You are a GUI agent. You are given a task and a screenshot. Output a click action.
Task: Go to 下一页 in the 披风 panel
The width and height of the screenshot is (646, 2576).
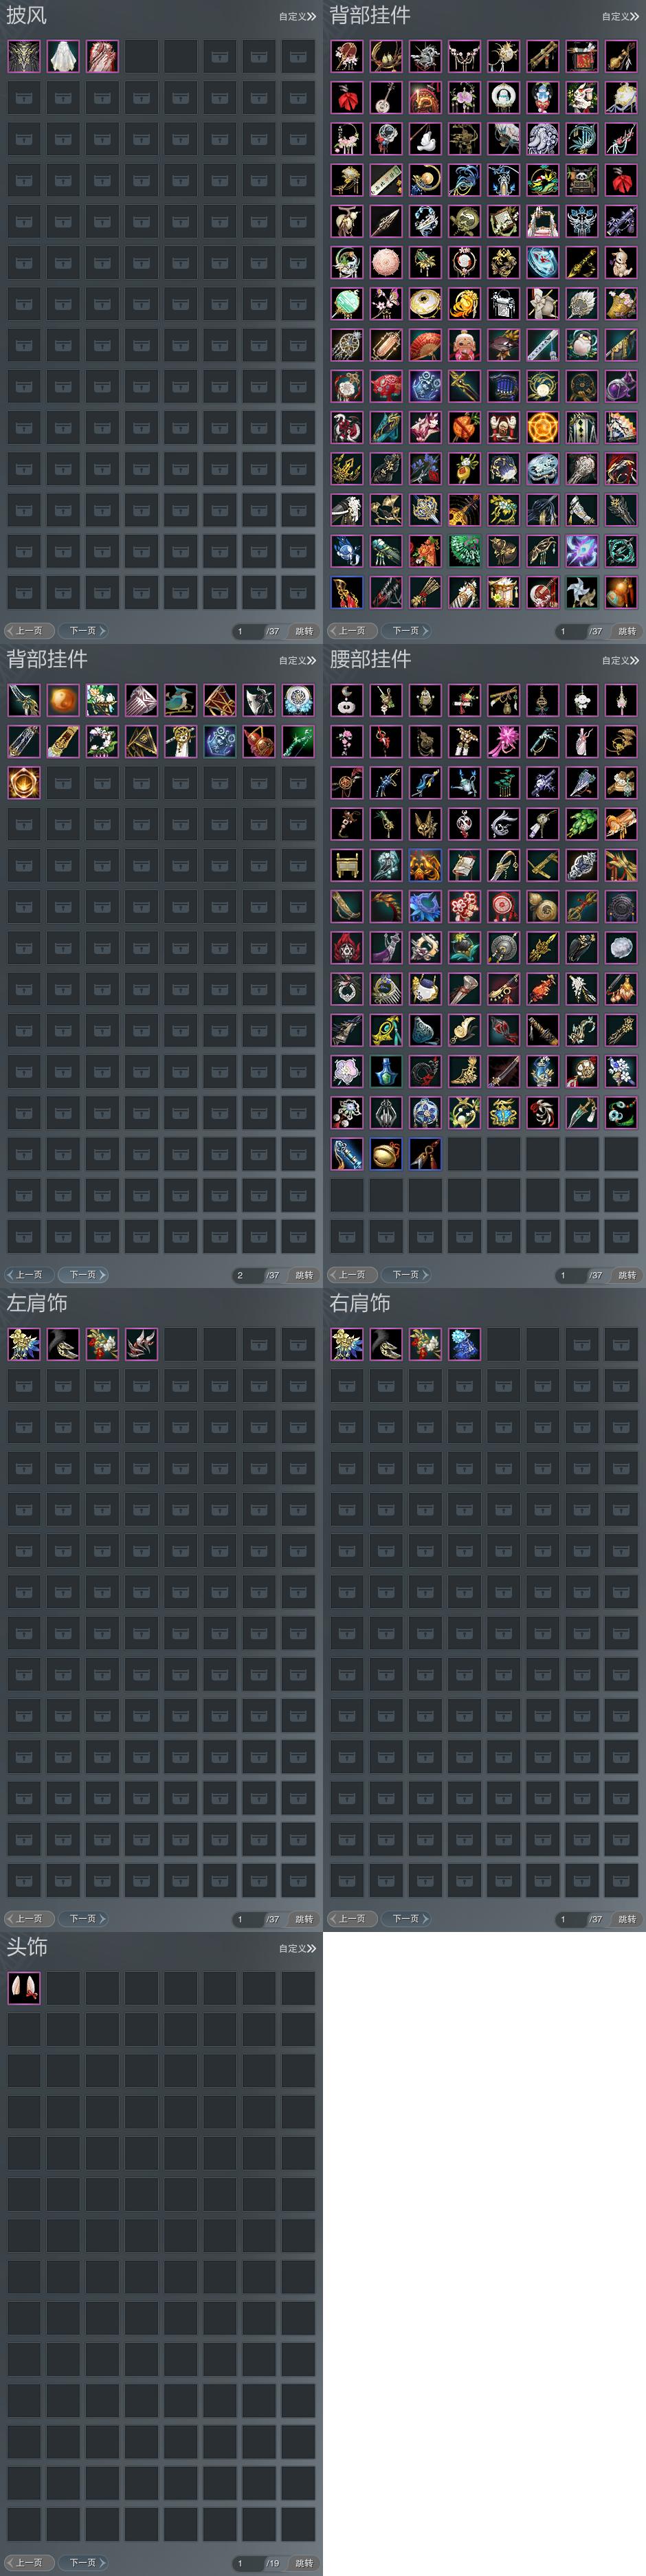(x=84, y=631)
